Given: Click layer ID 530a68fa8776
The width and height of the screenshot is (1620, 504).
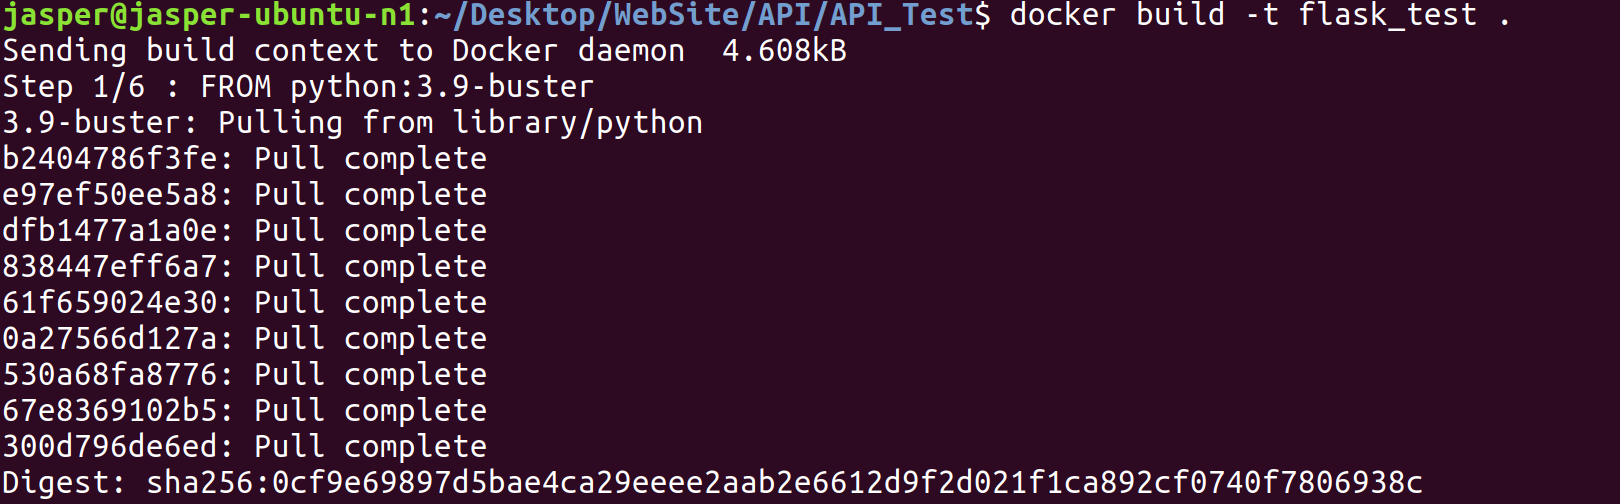Looking at the screenshot, I should coord(109,375).
